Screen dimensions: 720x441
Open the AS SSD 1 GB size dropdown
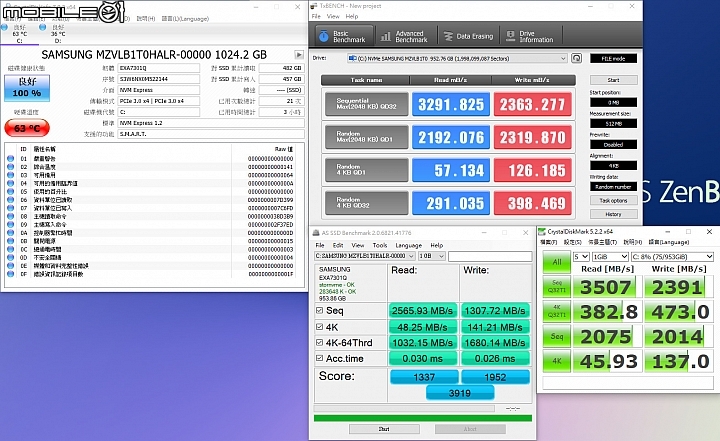pyautogui.click(x=432, y=256)
